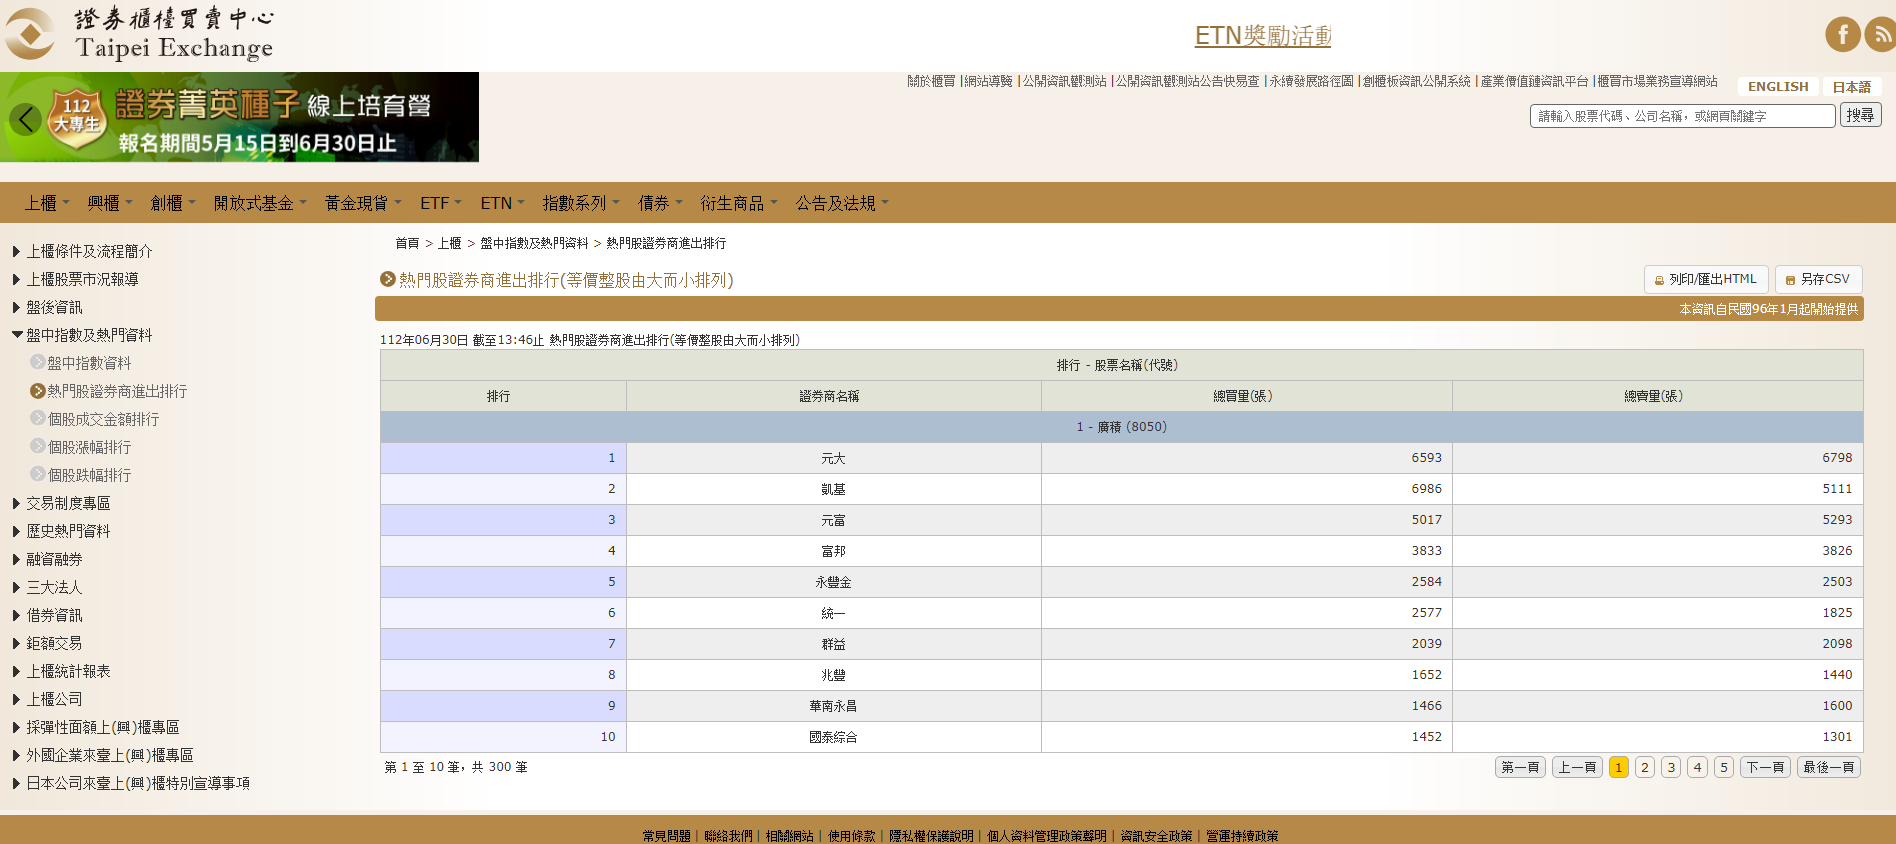Open the Facebook icon link
Image resolution: width=1896 pixels, height=844 pixels.
(1842, 34)
